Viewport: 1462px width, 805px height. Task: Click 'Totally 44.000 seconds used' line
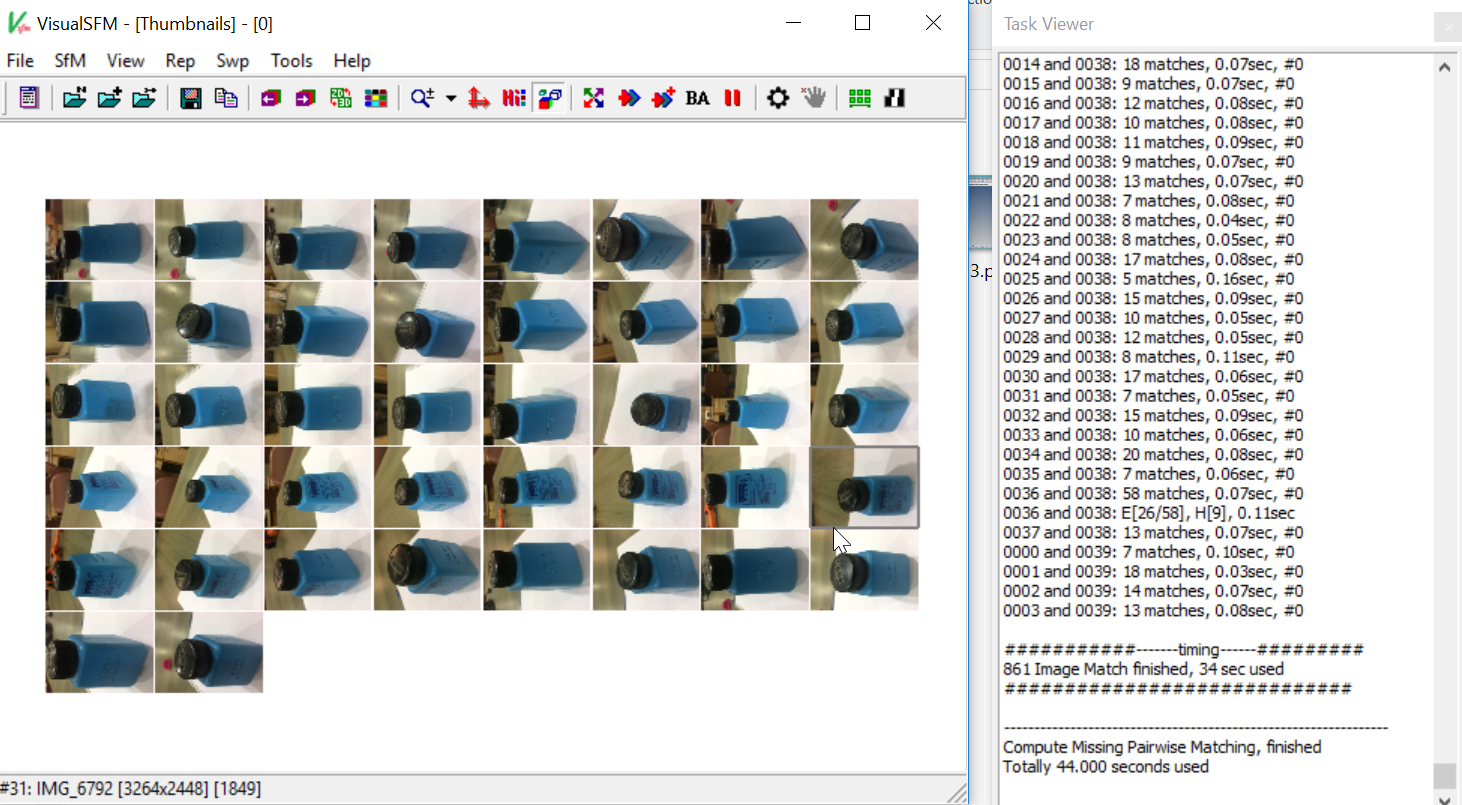point(1106,767)
